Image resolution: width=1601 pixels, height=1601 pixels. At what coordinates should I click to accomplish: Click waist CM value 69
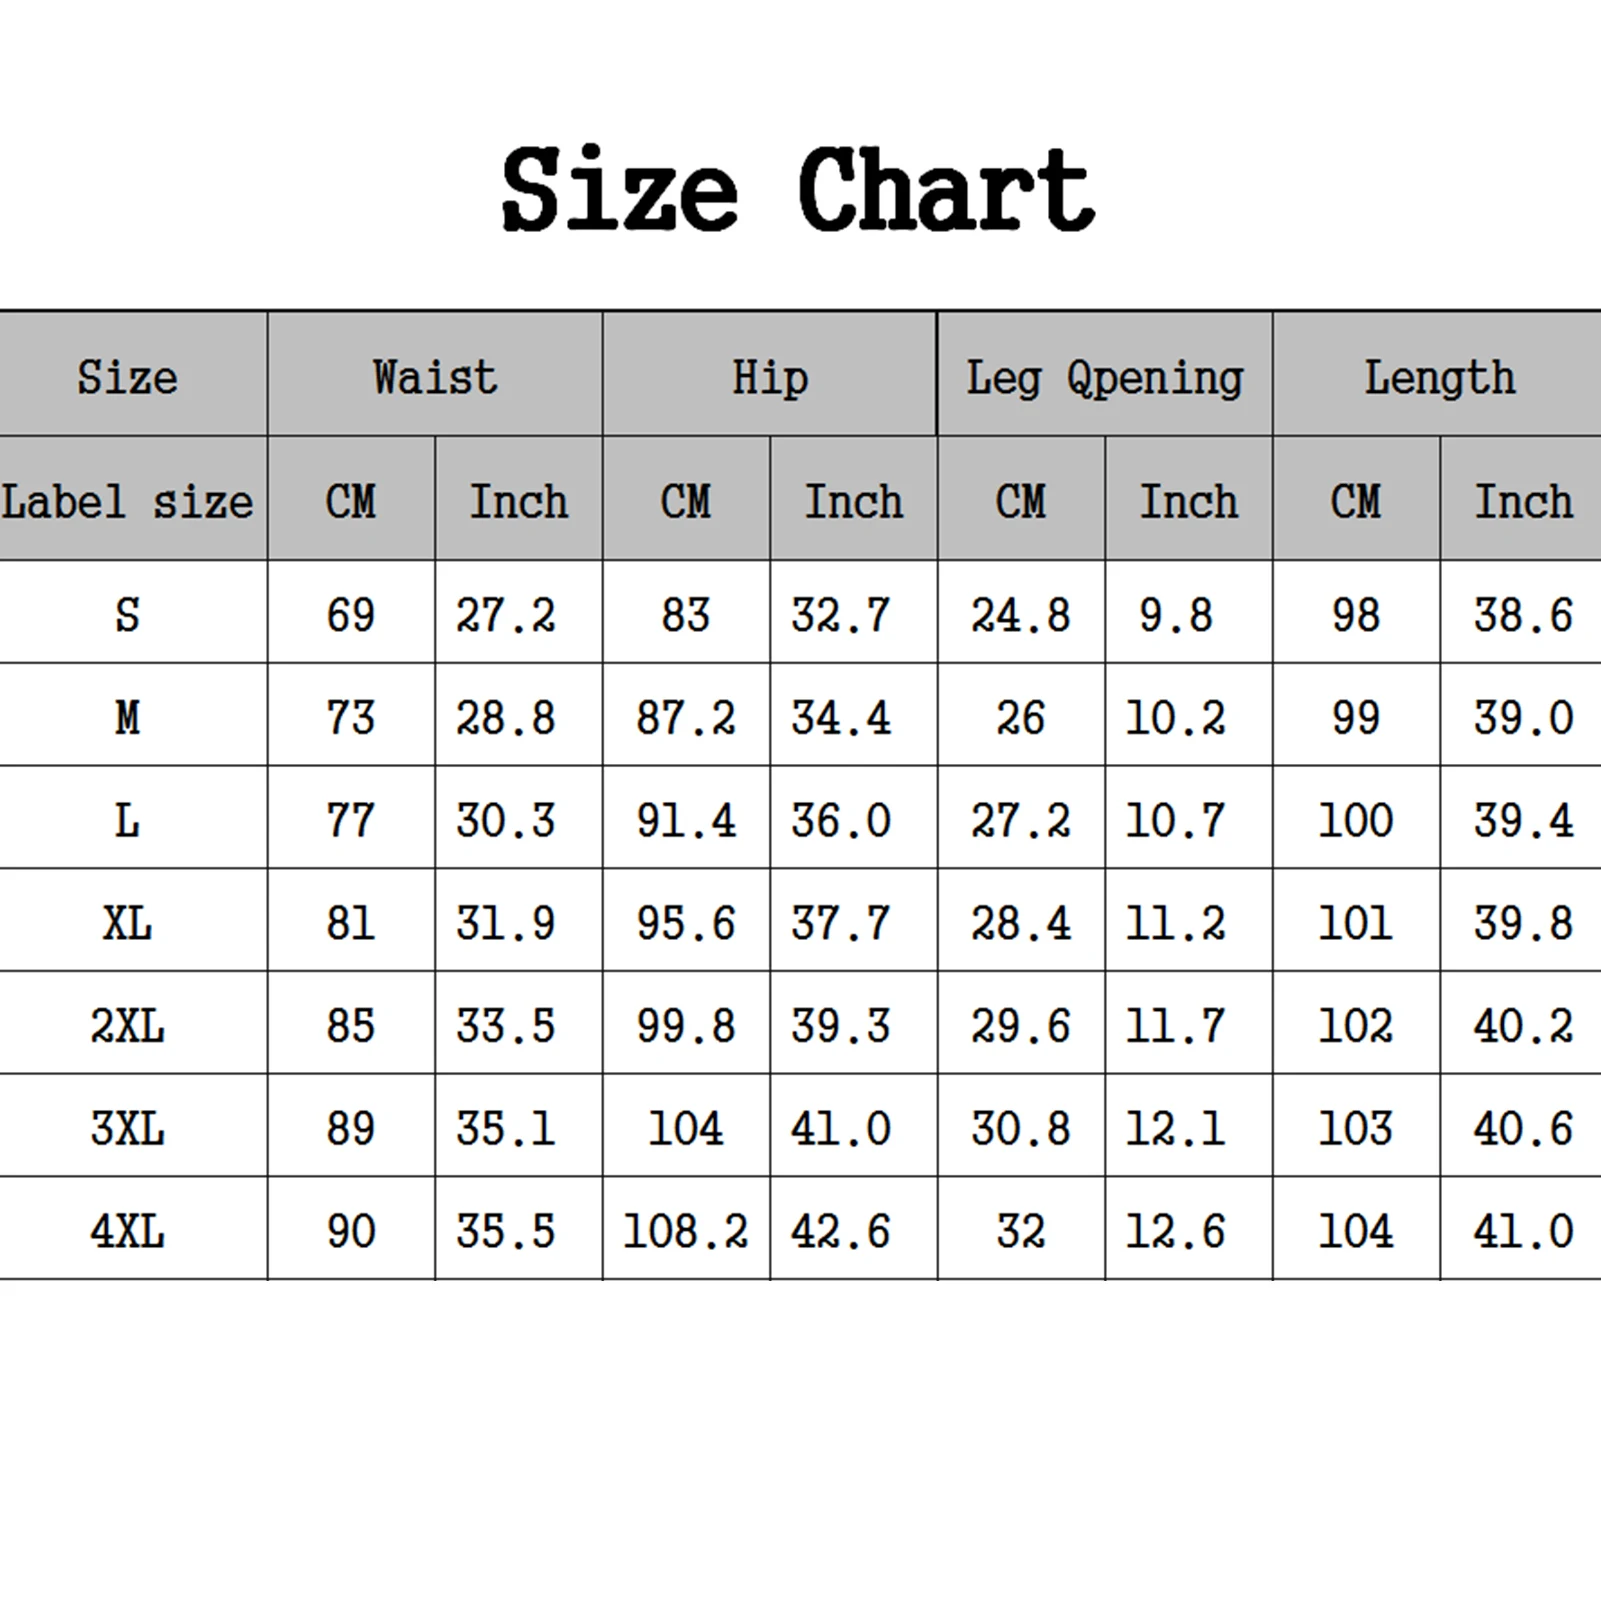click(351, 614)
